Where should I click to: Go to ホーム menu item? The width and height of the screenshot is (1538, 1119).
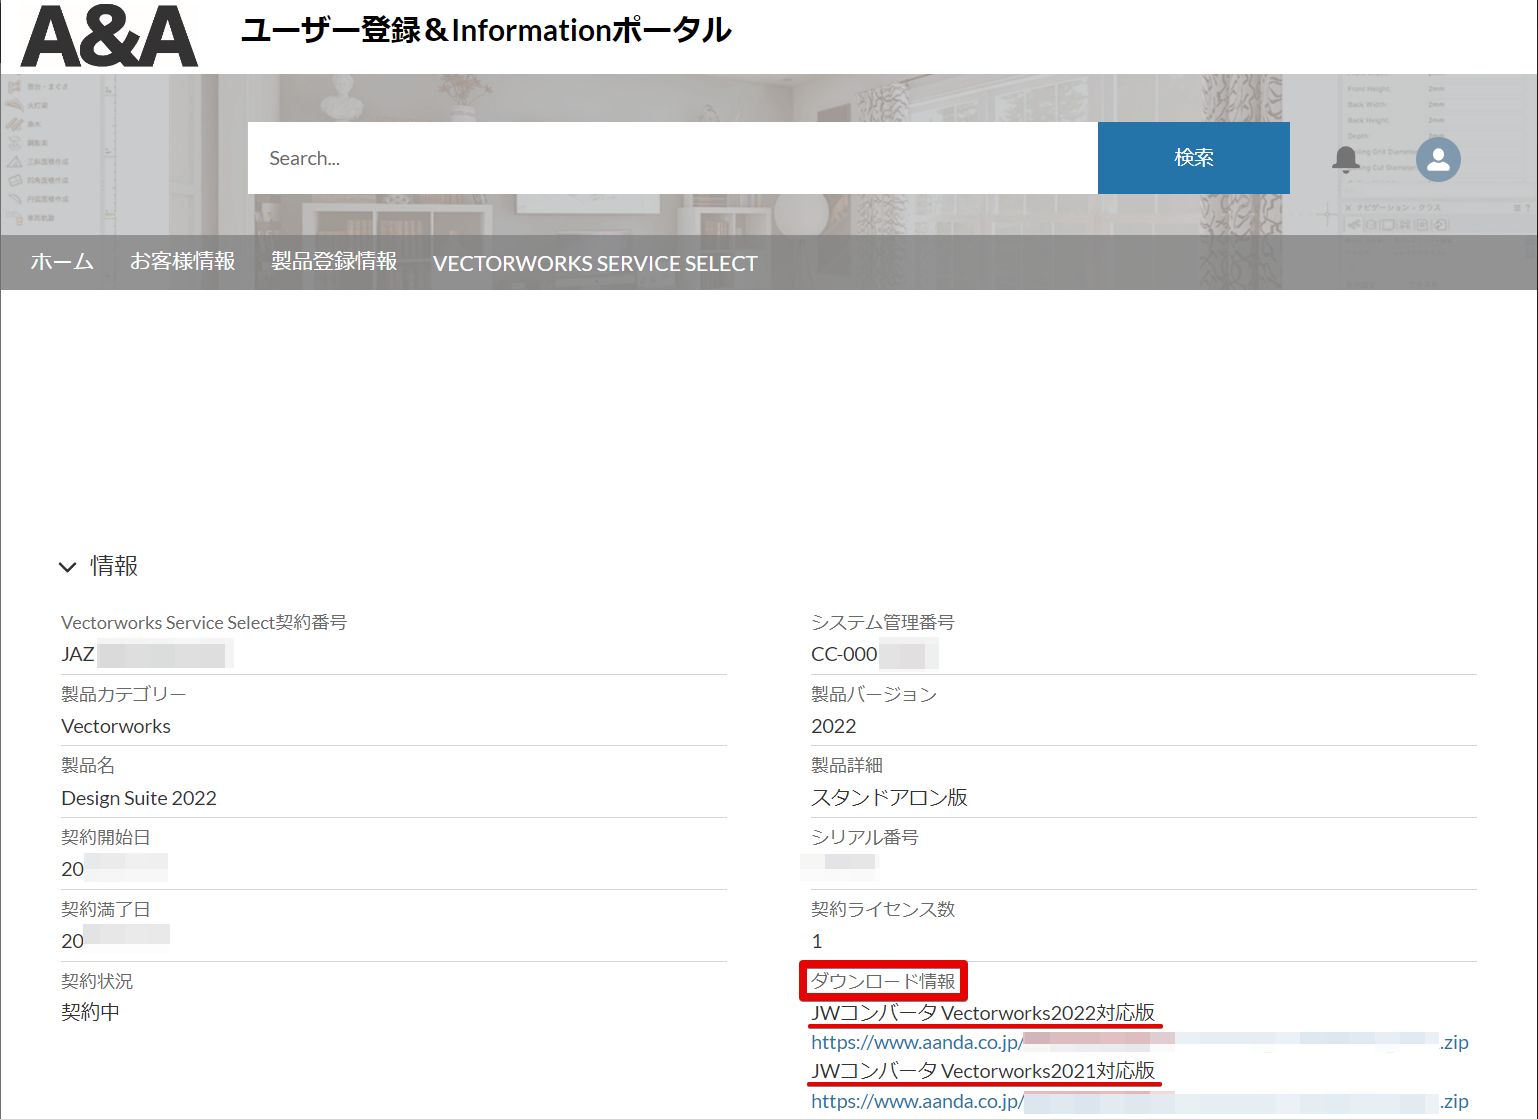pos(62,262)
